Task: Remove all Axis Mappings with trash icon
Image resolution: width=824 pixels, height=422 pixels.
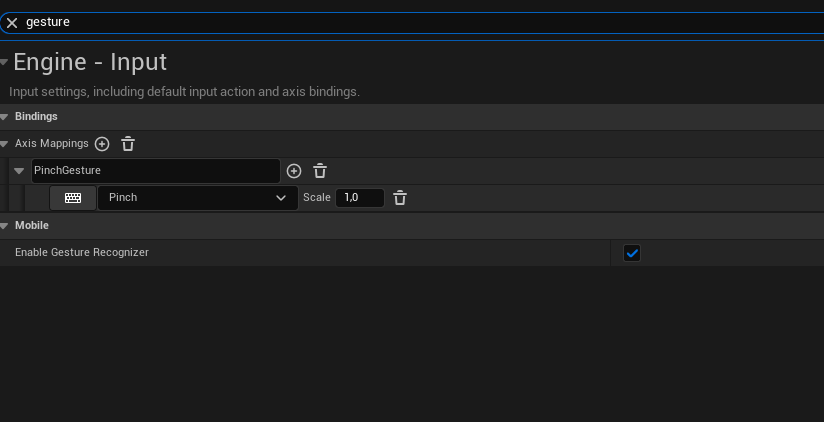Action: click(x=128, y=144)
